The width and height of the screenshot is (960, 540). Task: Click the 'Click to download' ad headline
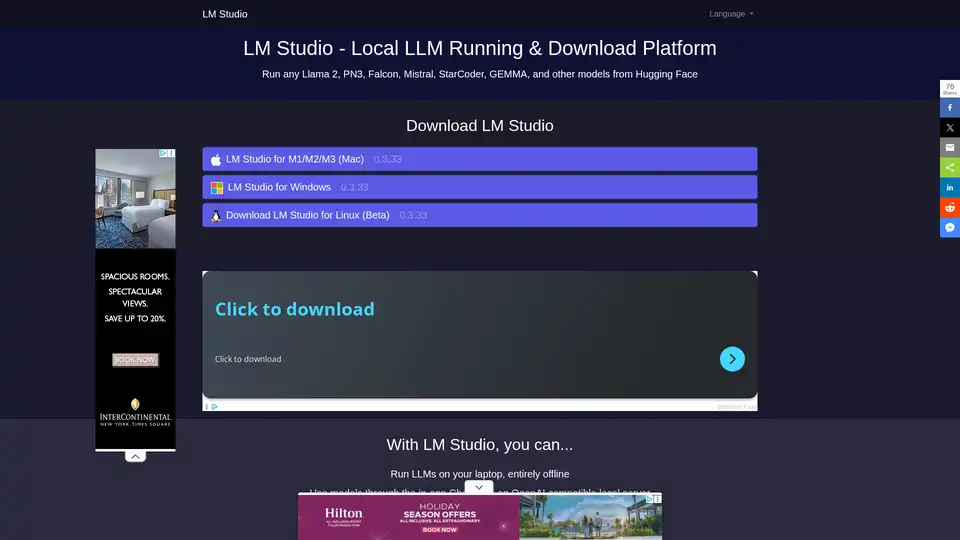tap(294, 309)
